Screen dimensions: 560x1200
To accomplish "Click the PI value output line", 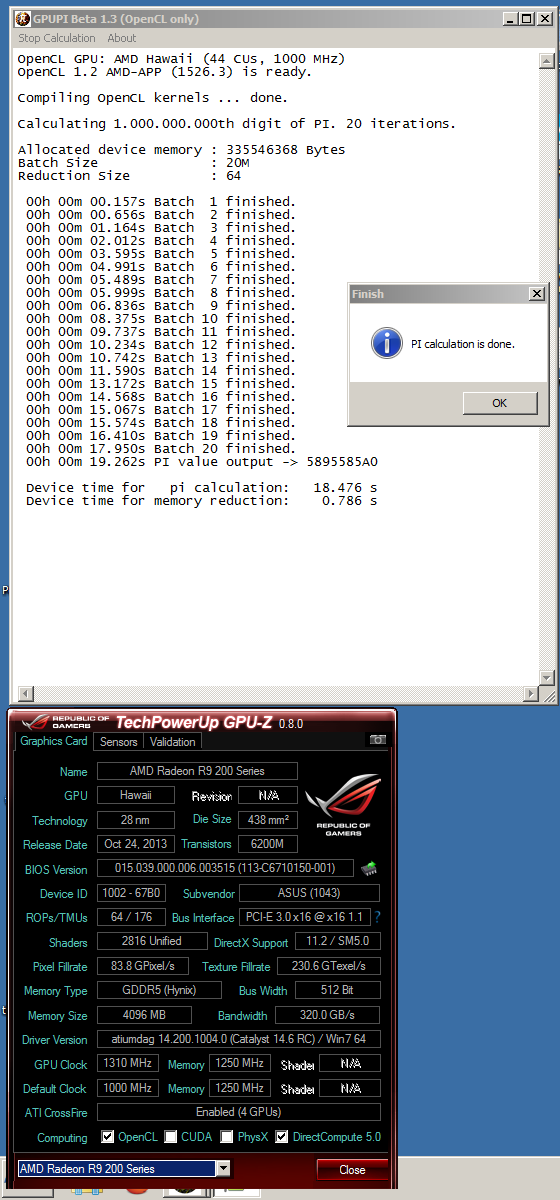I will tap(202, 462).
